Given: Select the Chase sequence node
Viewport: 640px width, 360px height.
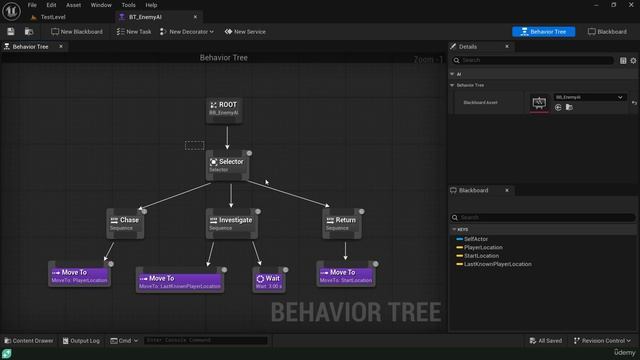Looking at the screenshot, I should (x=125, y=223).
